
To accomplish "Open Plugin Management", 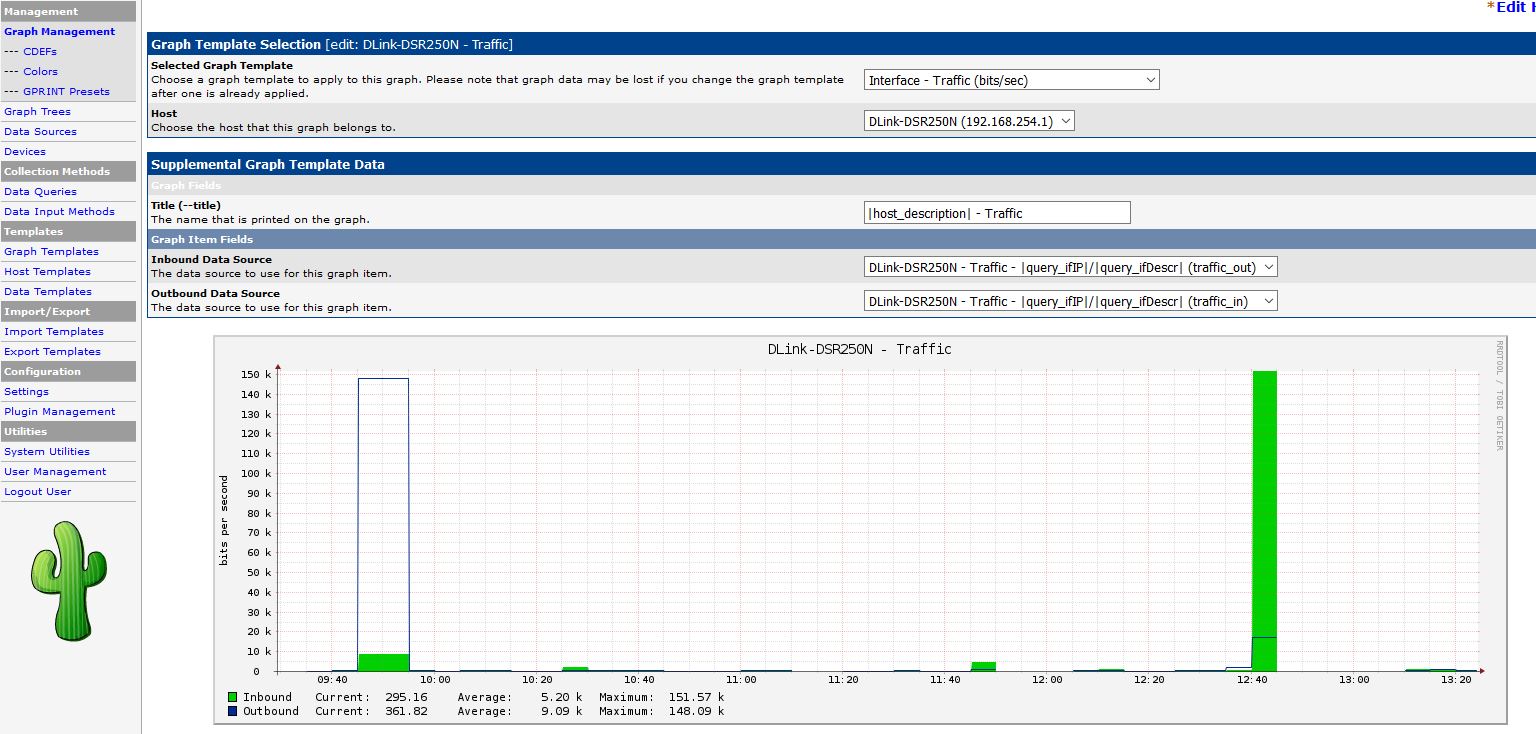I will point(59,412).
